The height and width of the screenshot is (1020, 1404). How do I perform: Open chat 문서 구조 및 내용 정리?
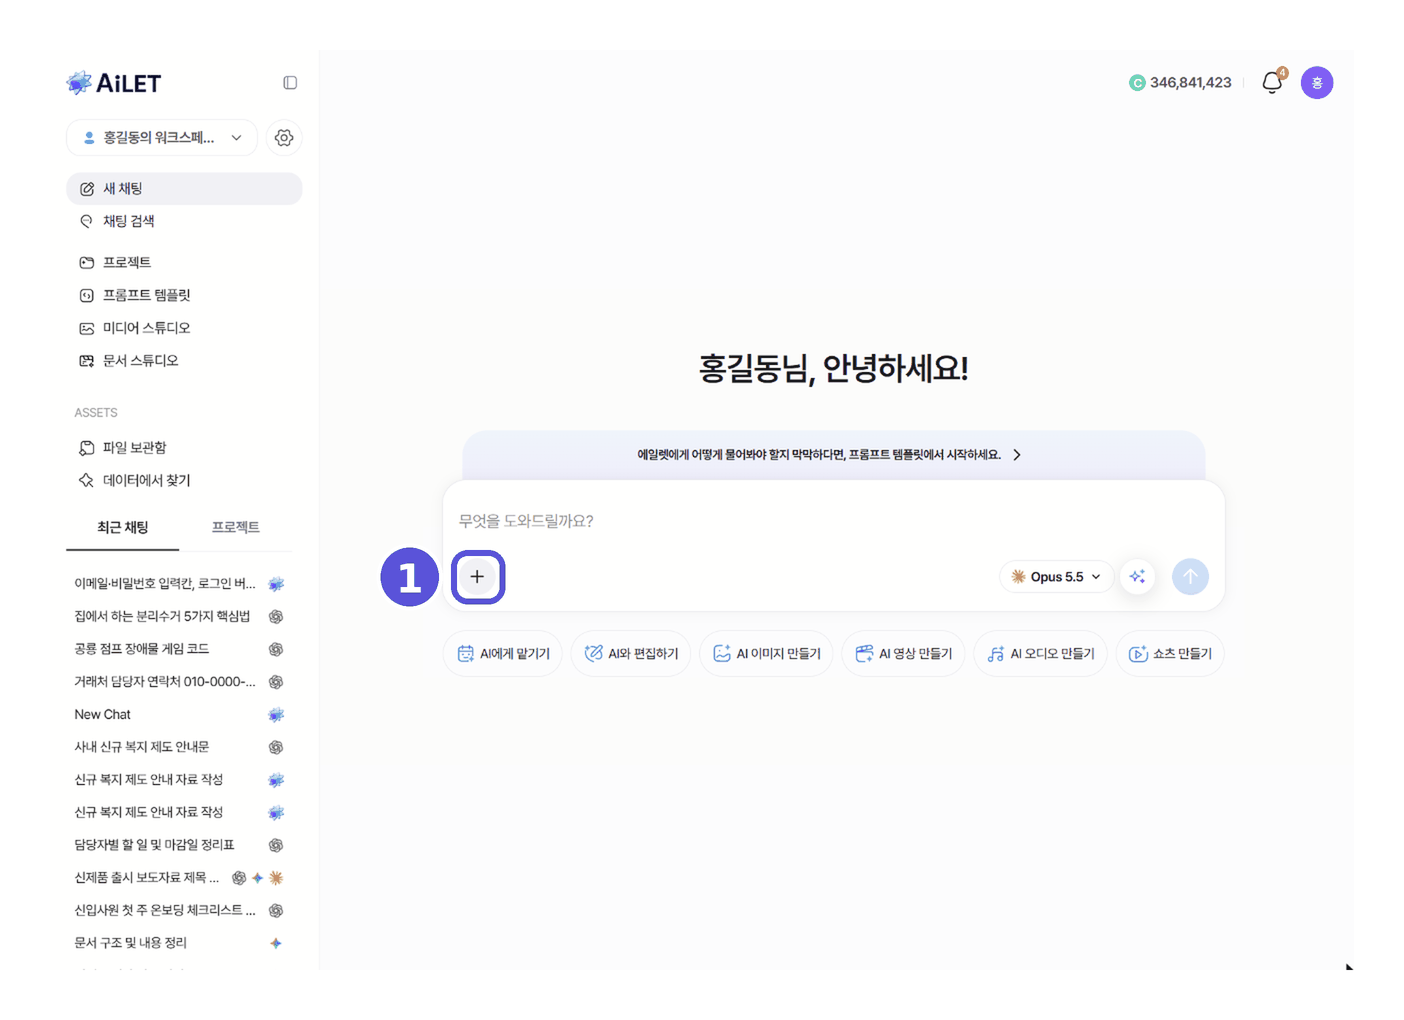pyautogui.click(x=130, y=943)
